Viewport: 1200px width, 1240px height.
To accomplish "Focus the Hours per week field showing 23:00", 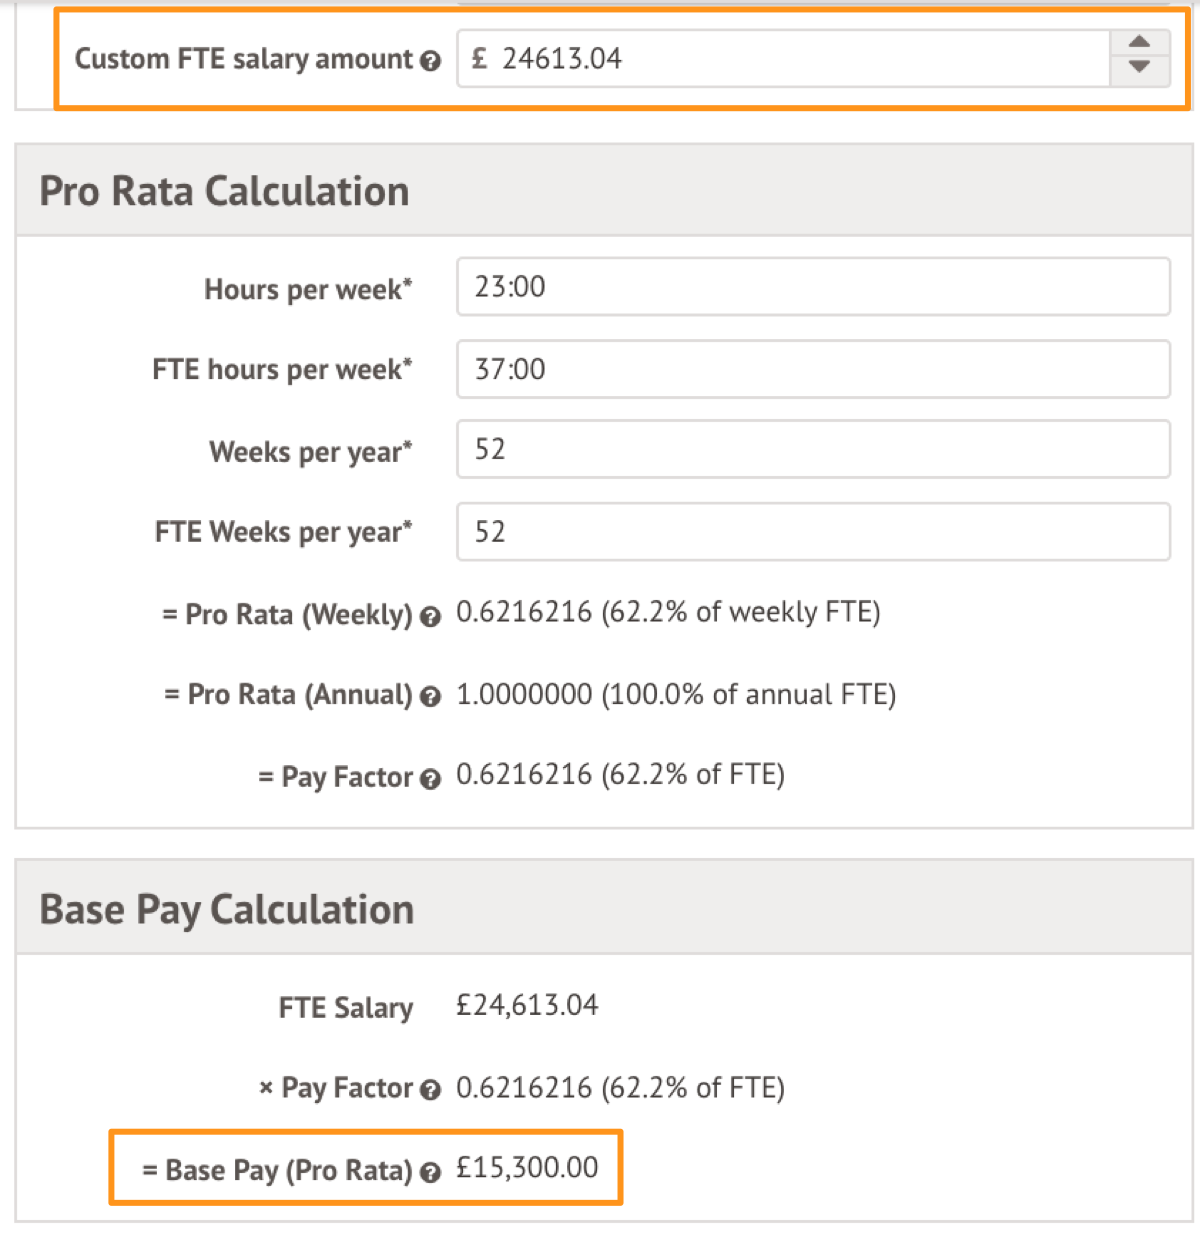I will click(x=812, y=287).
